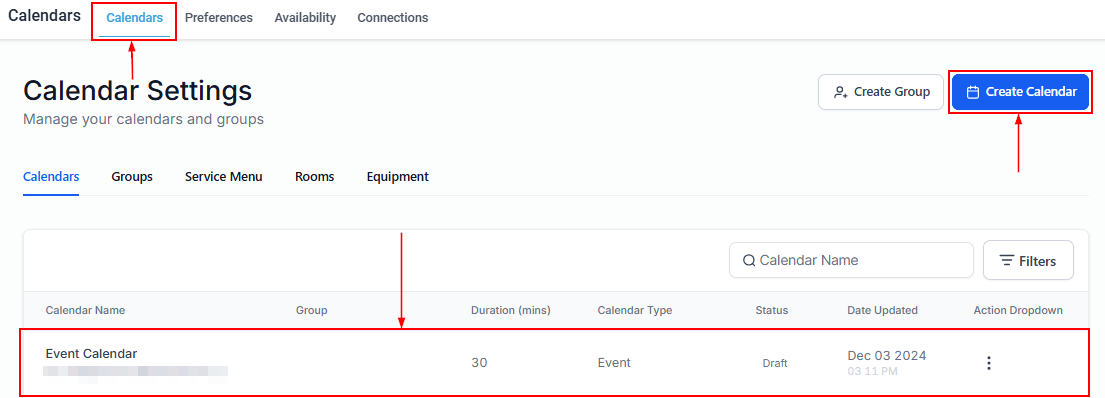Click the search magnifier icon

tap(749, 261)
